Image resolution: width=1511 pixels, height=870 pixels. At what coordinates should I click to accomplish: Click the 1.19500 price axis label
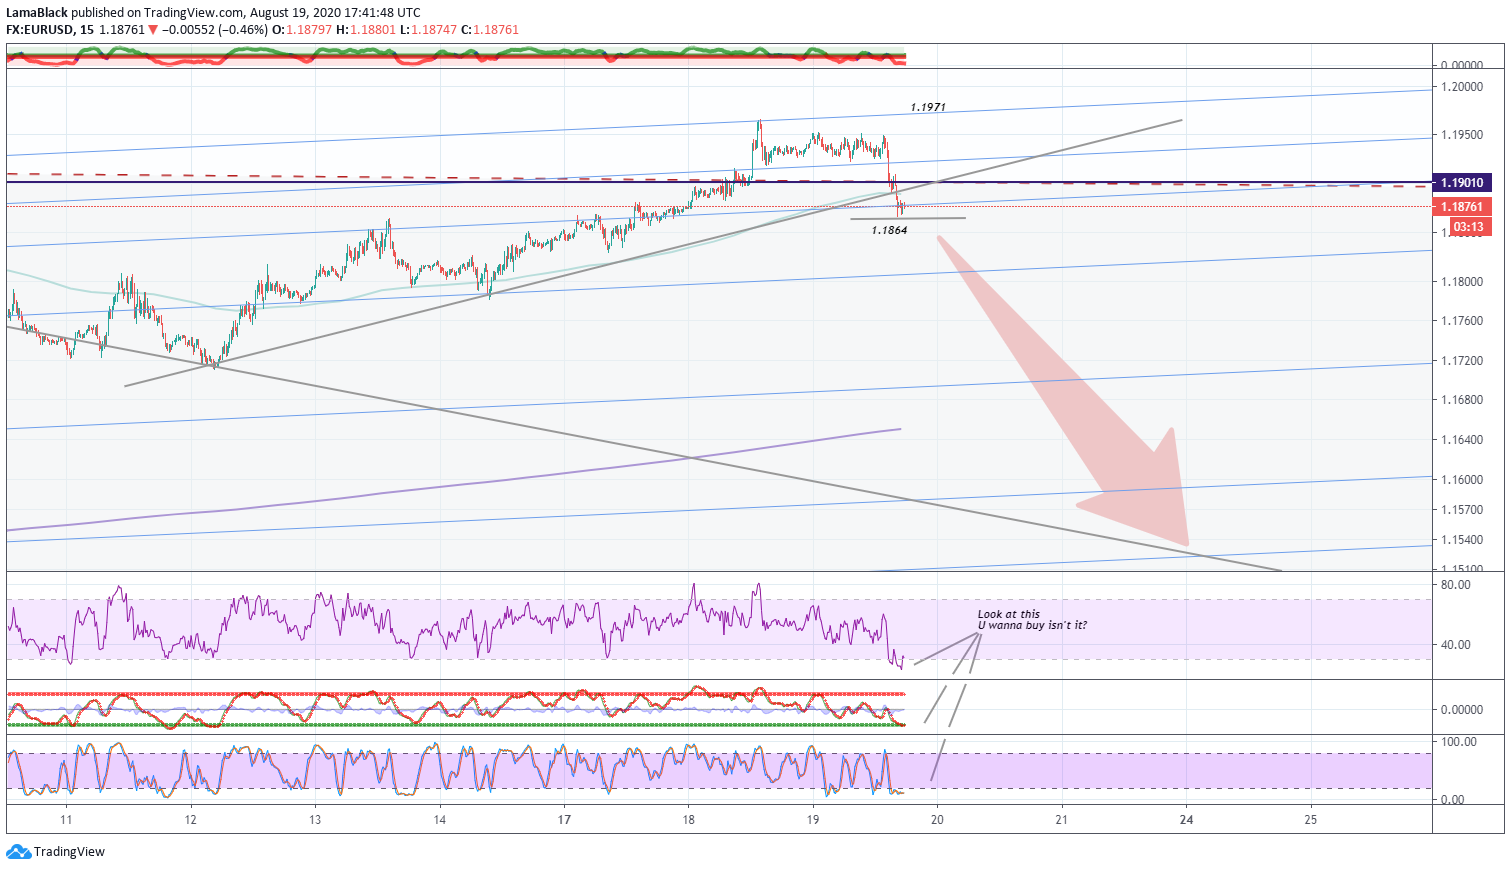pyautogui.click(x=1461, y=135)
